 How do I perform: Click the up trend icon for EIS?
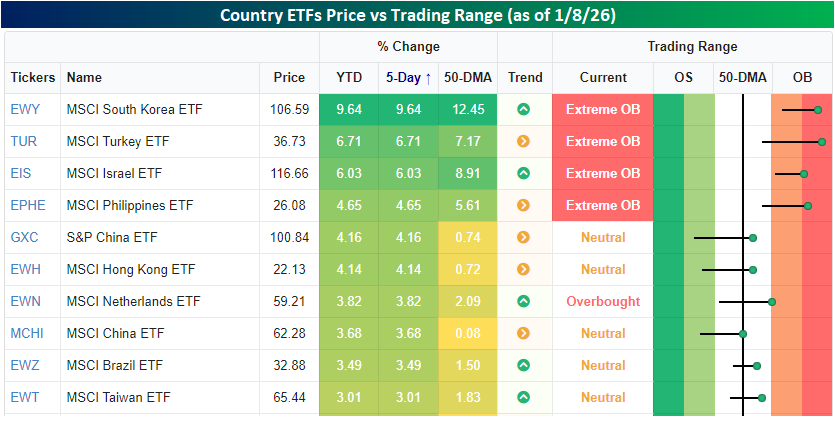click(x=523, y=173)
